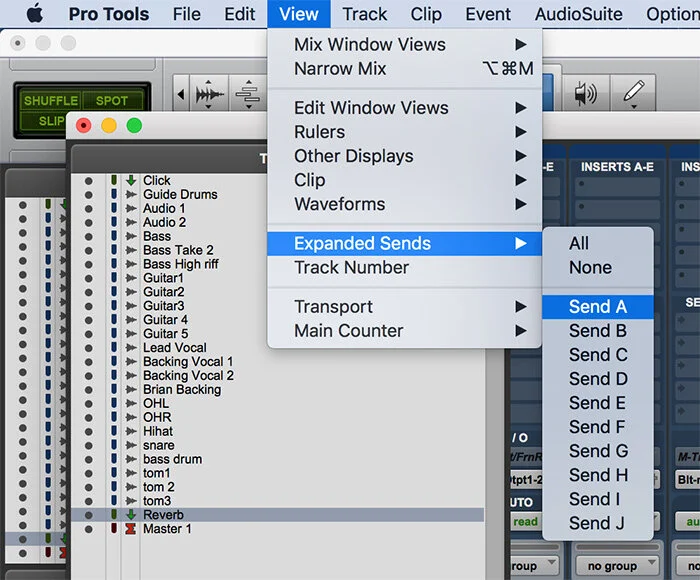
Task: Select the waveform zoom tool icon
Action: coord(209,94)
